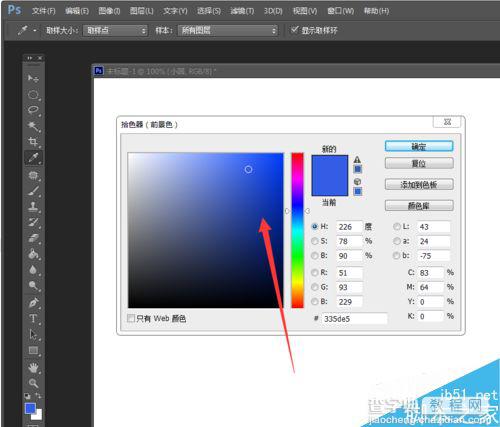
Task: Select the Zoom tool
Action: click(33, 383)
